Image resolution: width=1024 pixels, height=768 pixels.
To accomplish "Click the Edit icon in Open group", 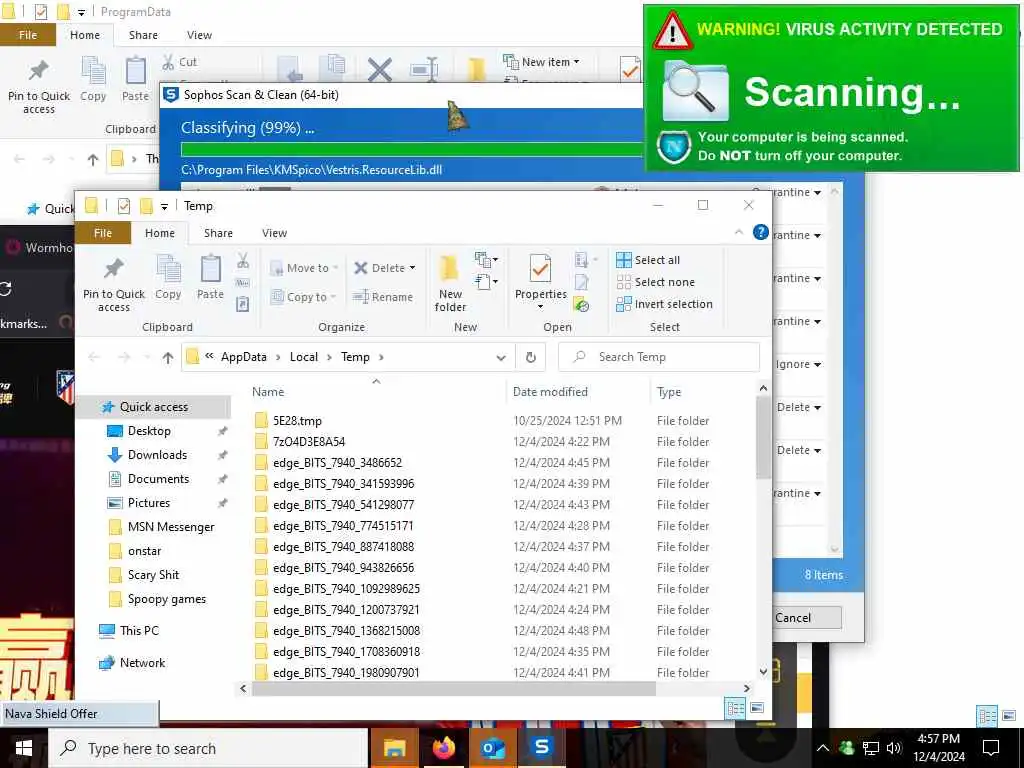I will tap(581, 283).
